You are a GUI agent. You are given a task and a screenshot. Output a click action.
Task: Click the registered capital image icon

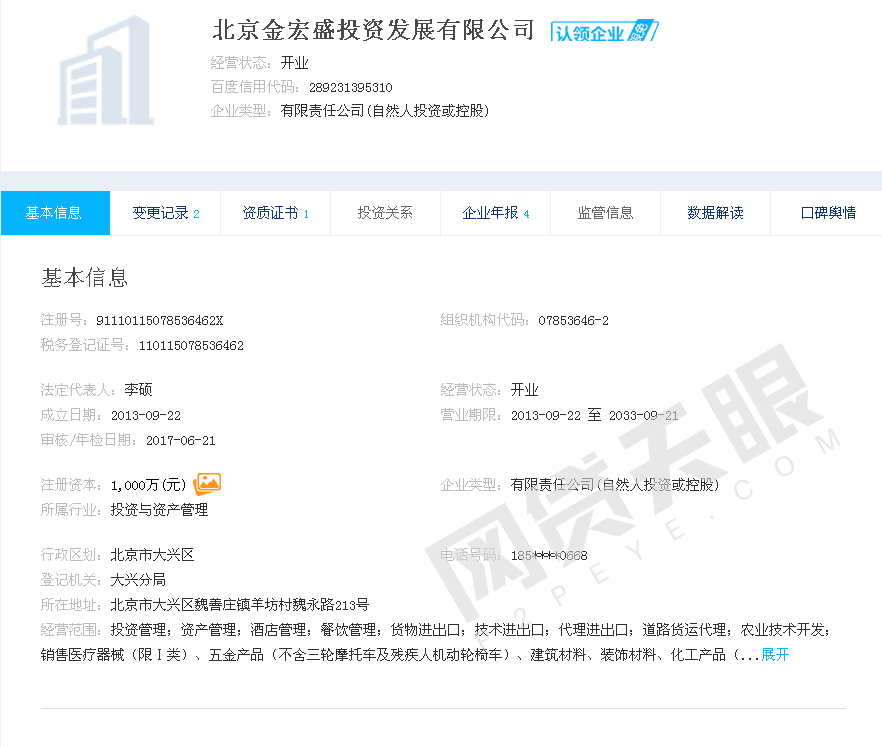207,484
